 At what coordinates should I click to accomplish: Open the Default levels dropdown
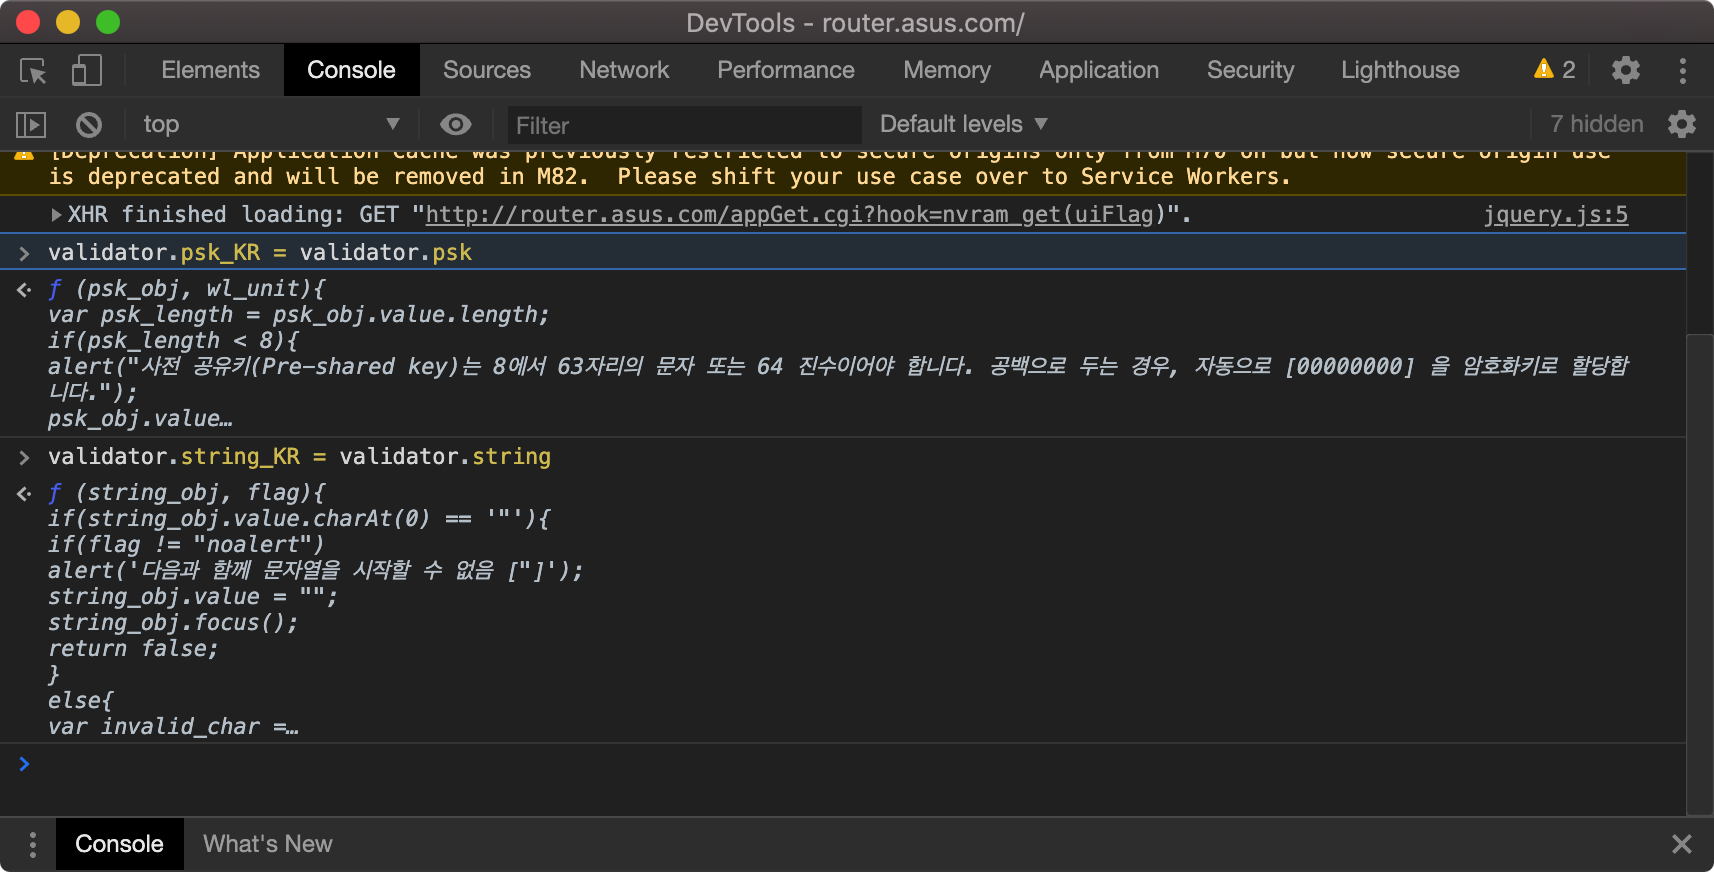click(x=963, y=125)
